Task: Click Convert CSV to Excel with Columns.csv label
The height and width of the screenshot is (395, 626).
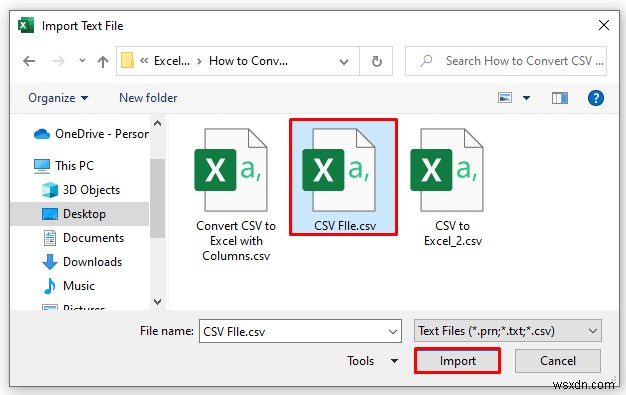Action: tap(236, 241)
